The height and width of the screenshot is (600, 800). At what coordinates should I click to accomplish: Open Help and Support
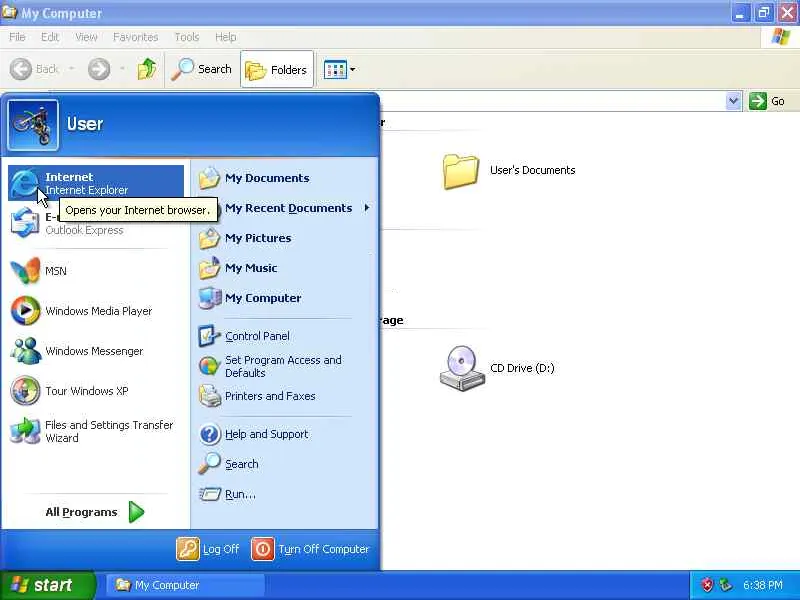pos(284,434)
